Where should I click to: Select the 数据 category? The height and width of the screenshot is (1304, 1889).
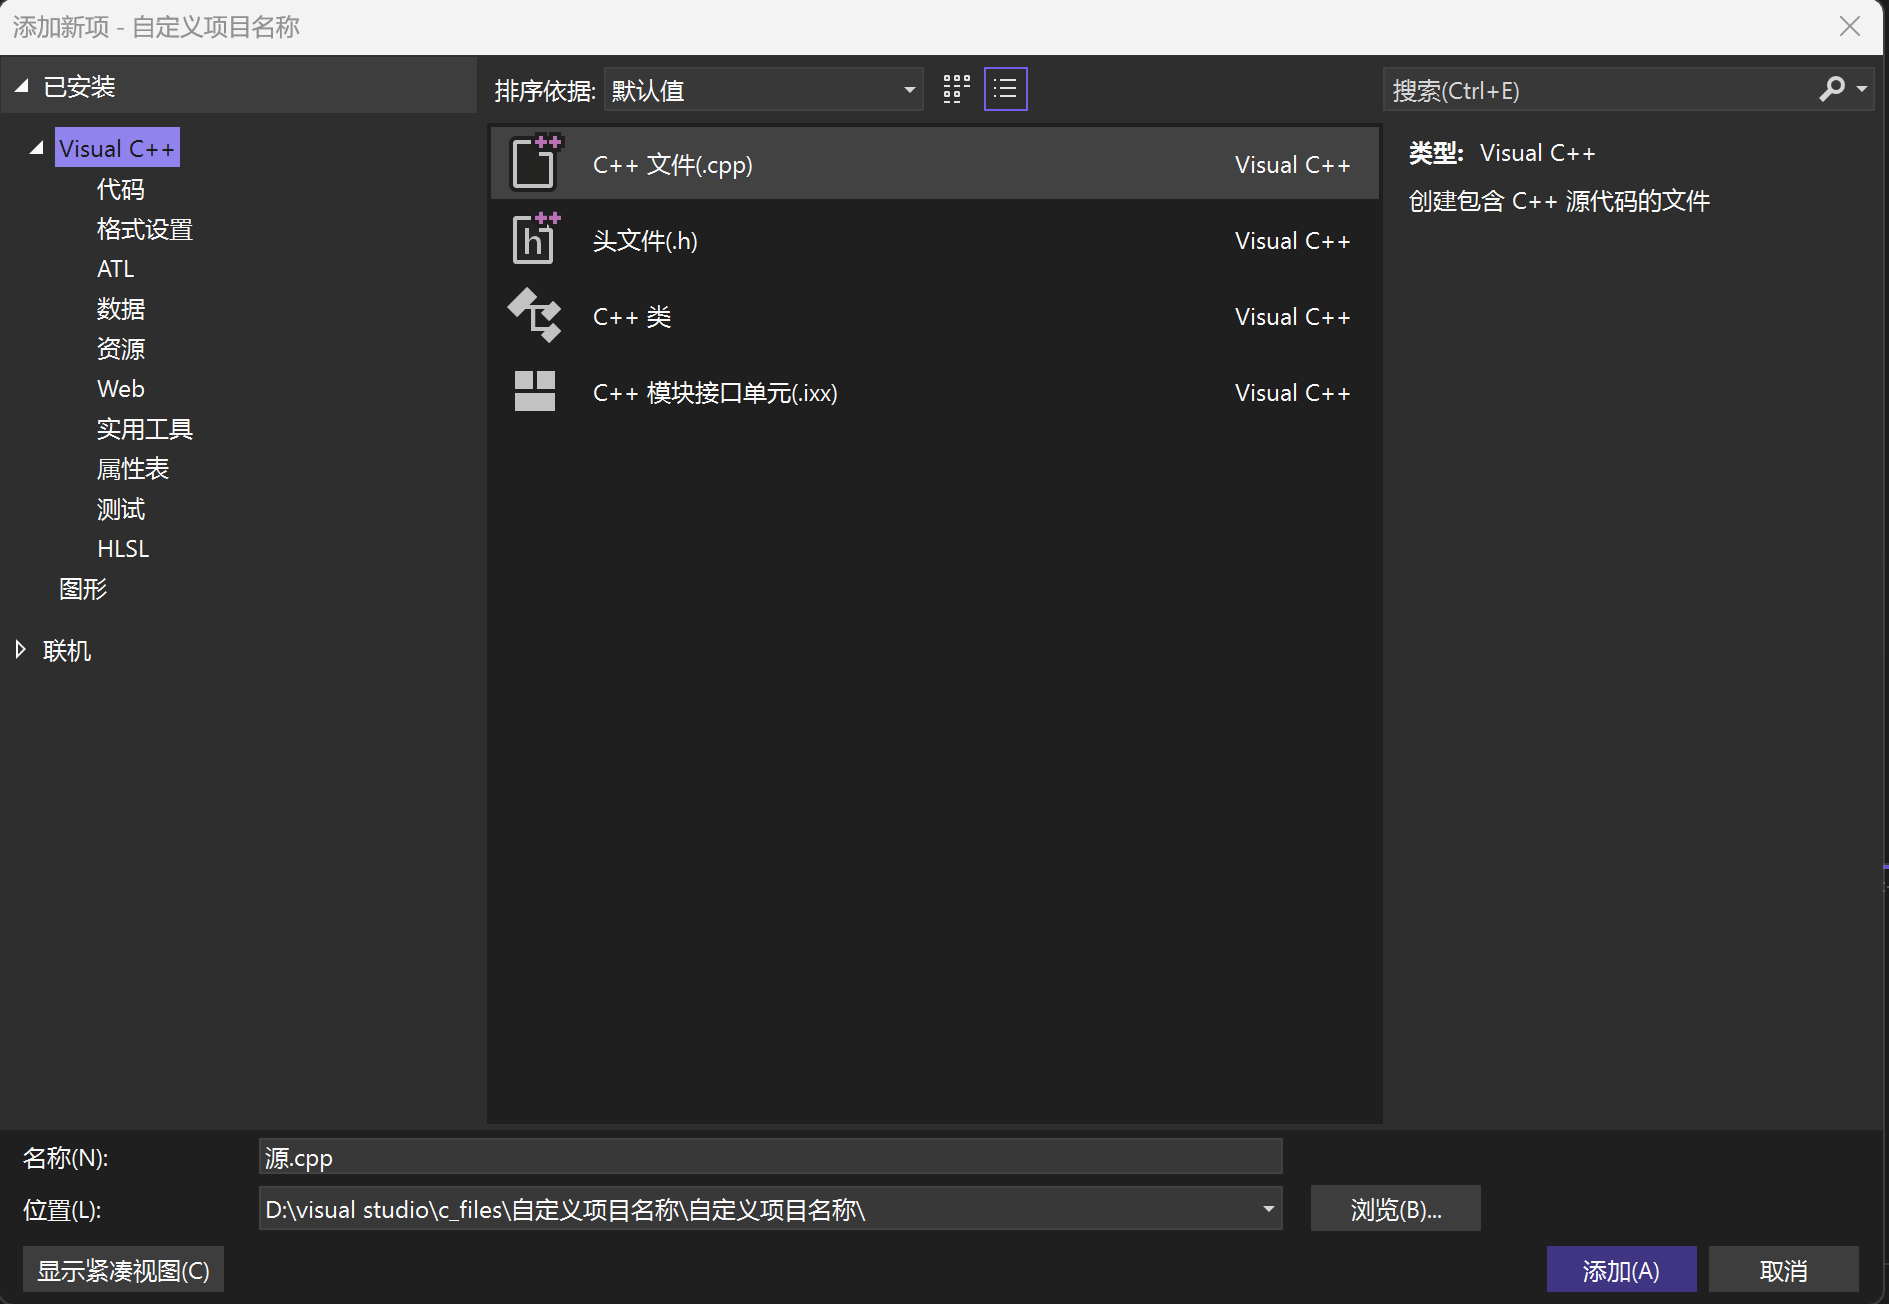121,309
